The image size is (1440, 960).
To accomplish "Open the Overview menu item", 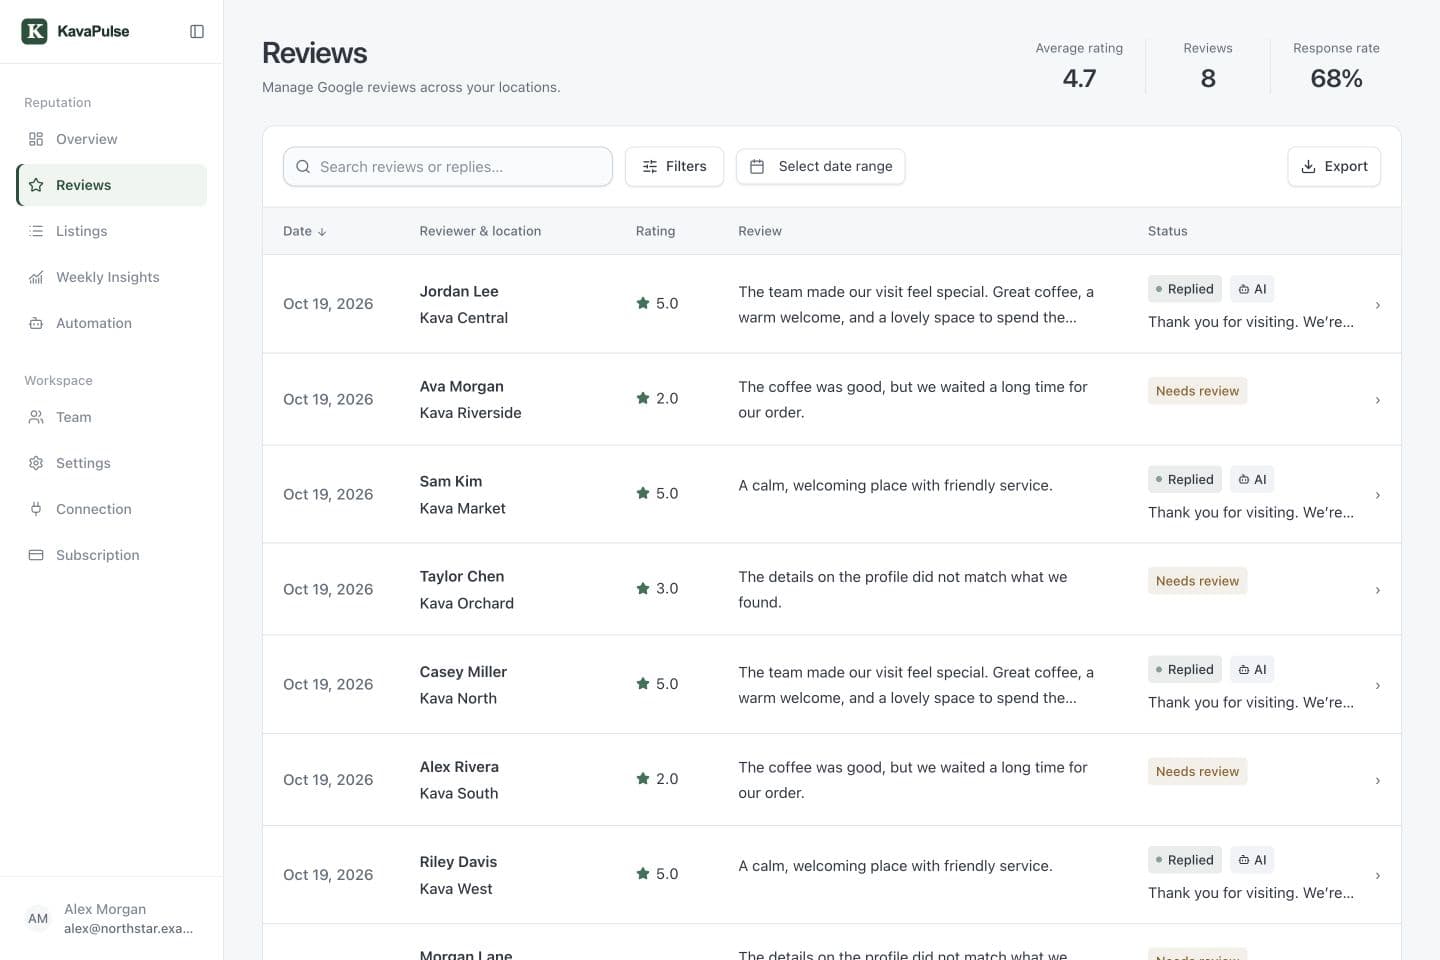I will point(112,139).
